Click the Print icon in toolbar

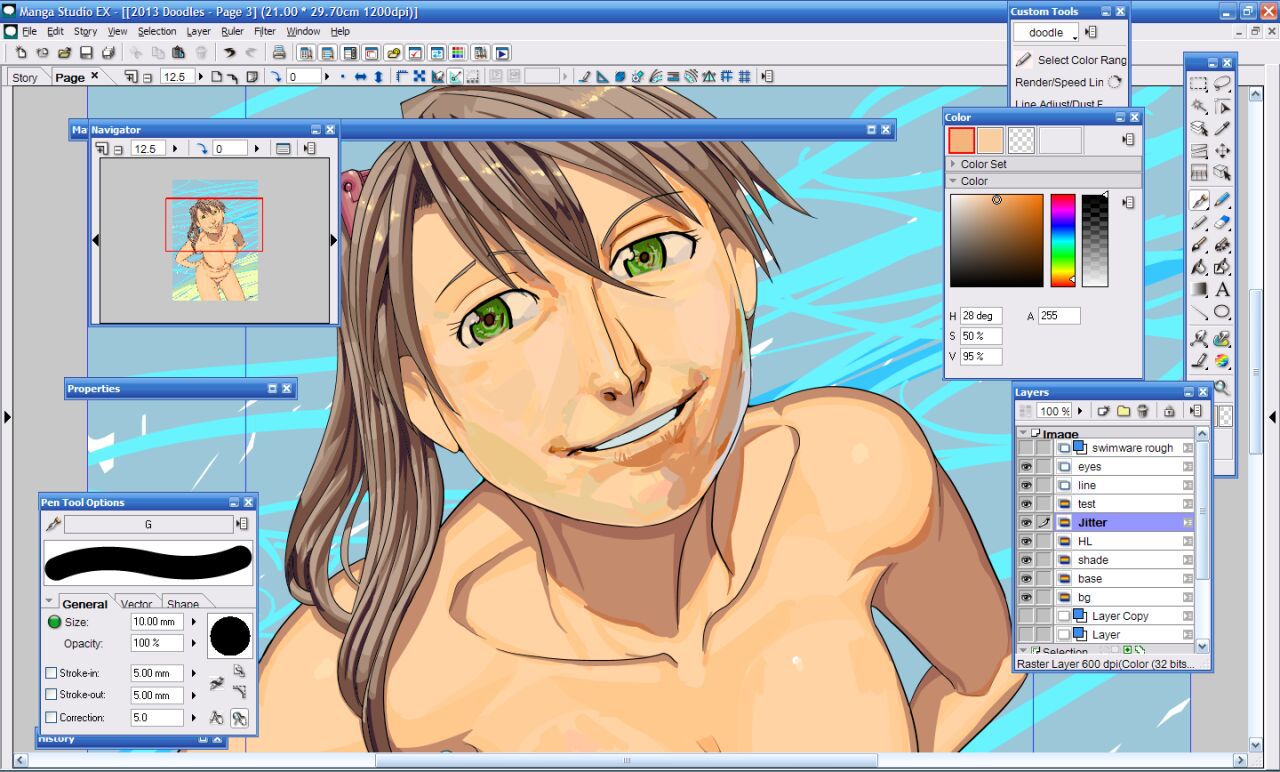coord(279,53)
